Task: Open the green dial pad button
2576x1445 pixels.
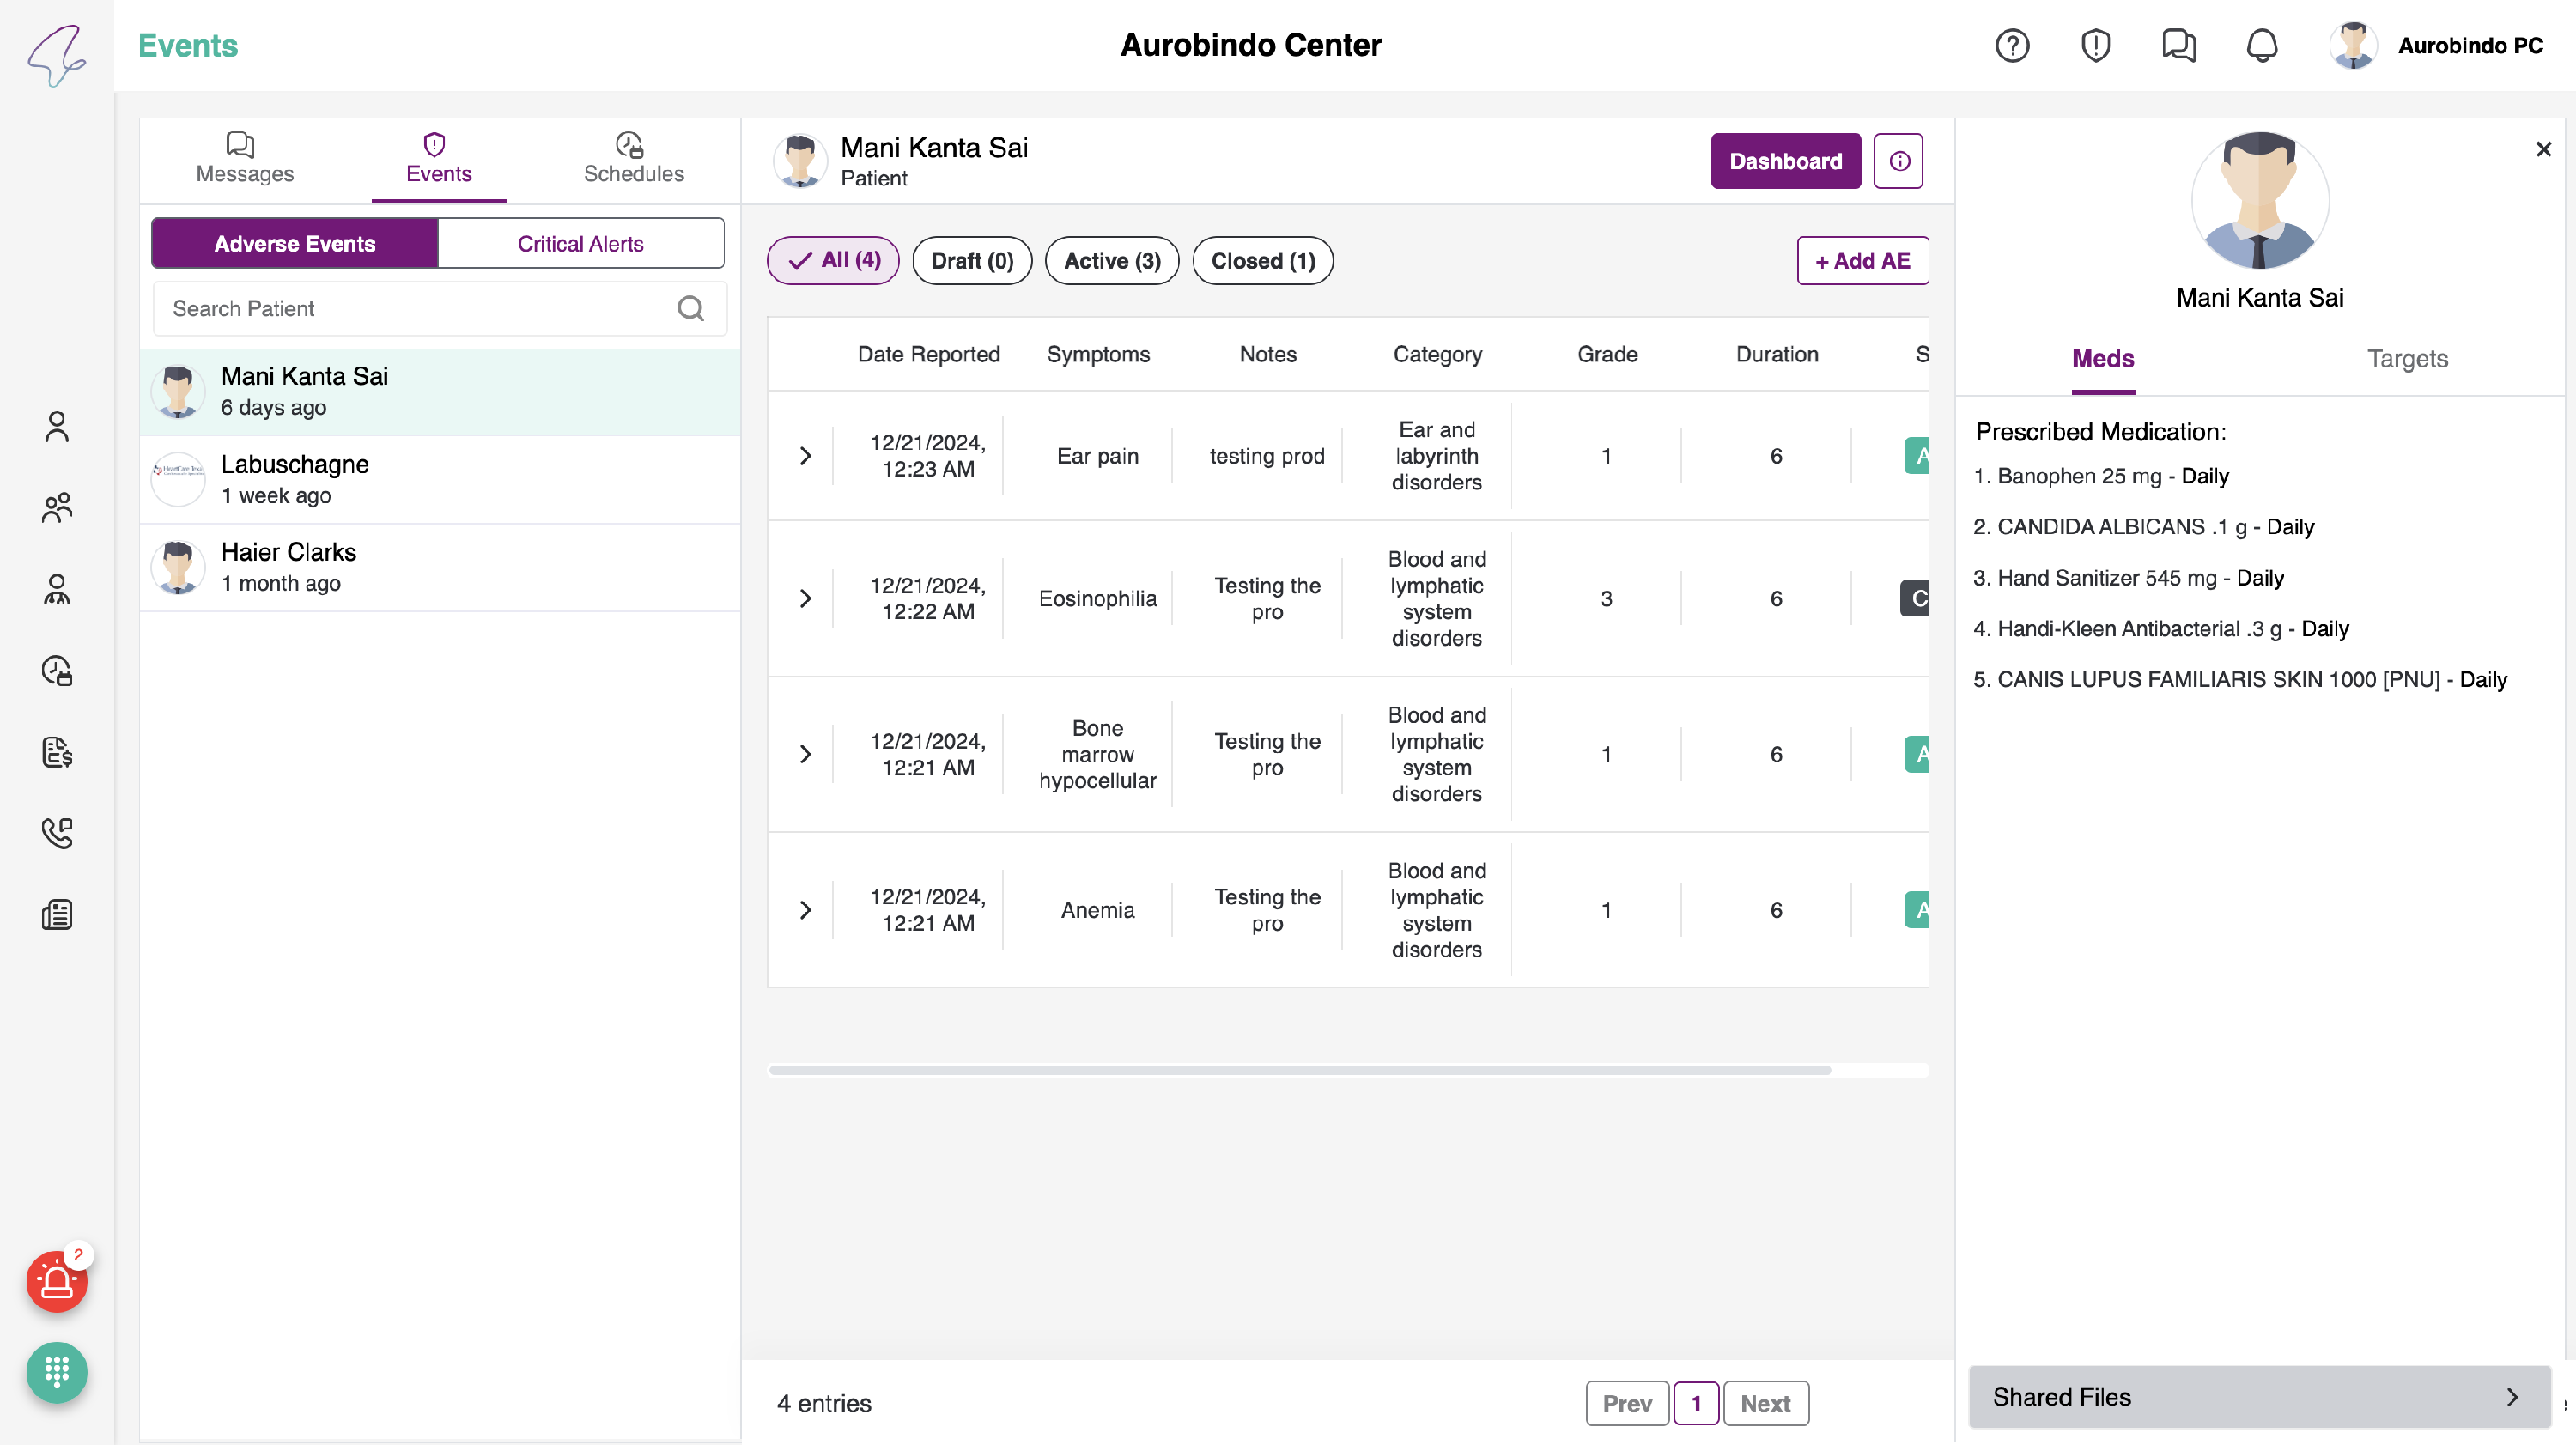Action: point(57,1372)
